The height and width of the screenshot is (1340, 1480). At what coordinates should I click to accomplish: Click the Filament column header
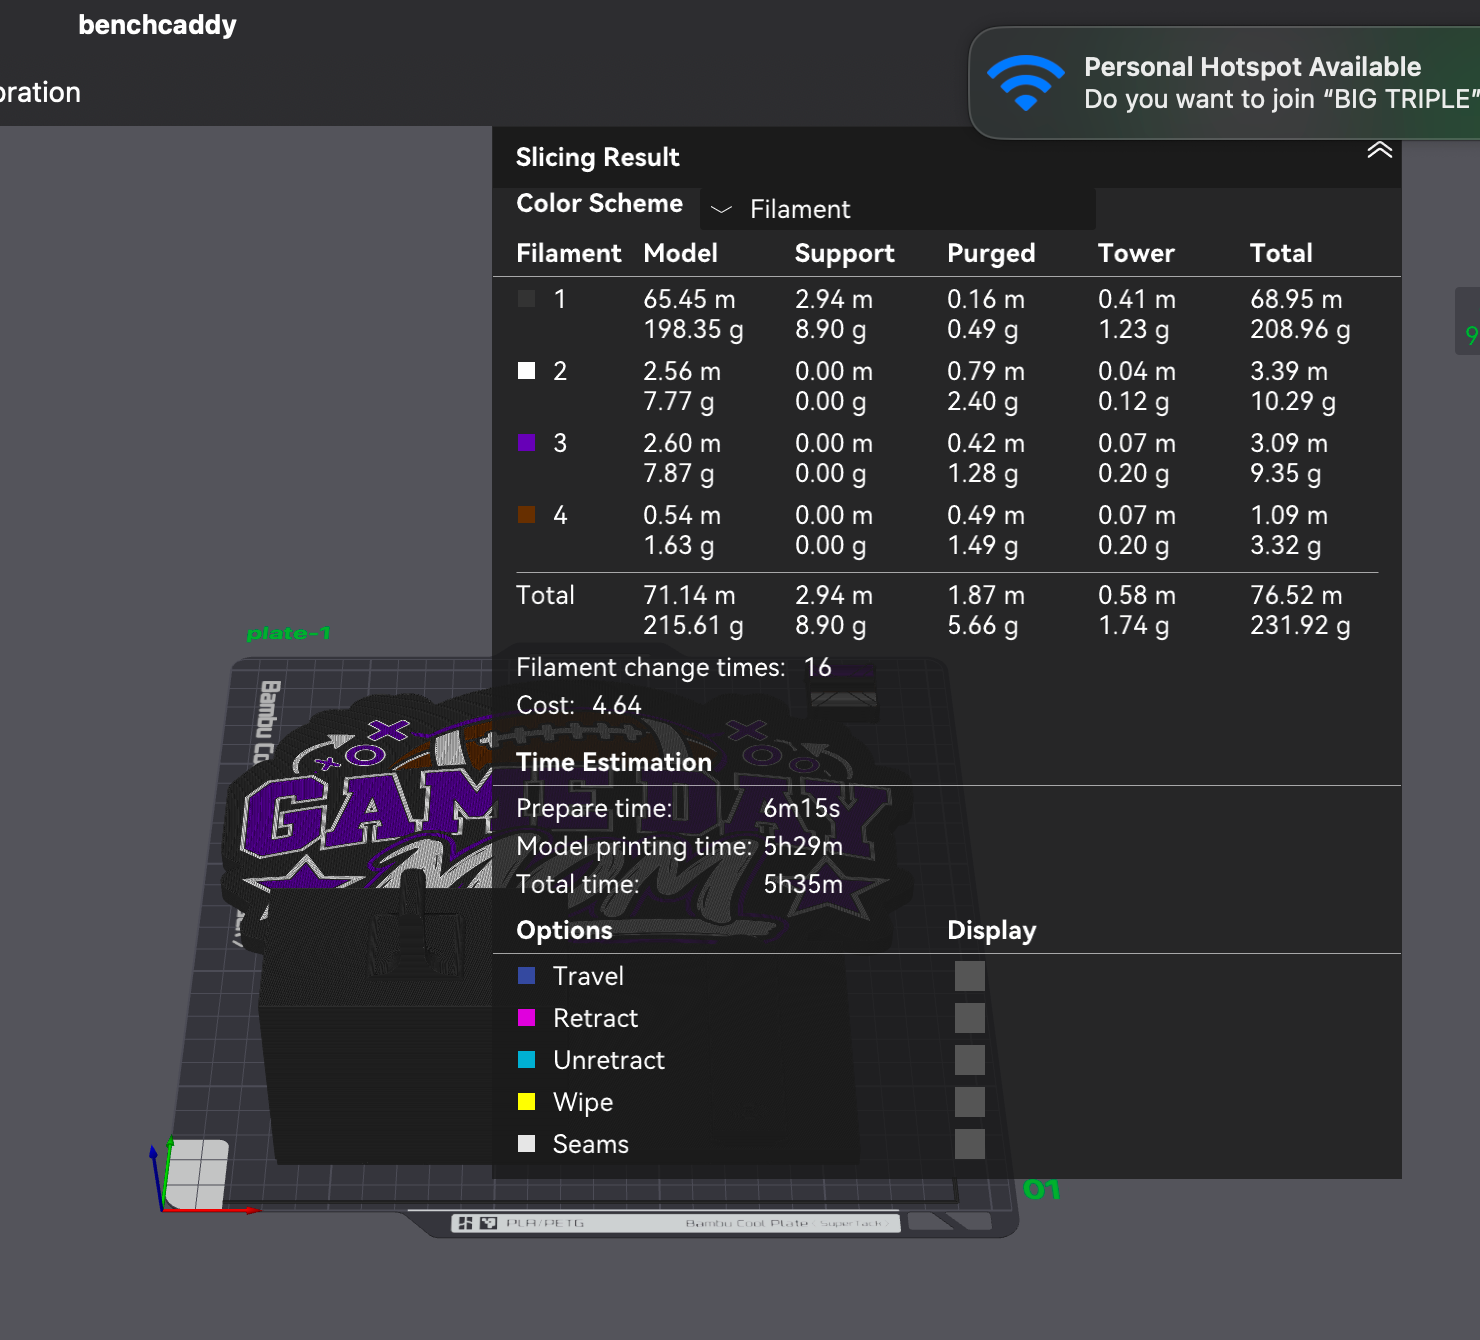click(x=568, y=253)
